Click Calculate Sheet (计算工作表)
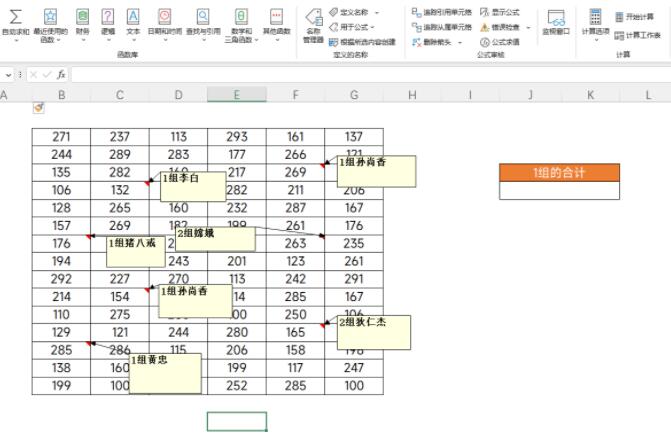671x435 pixels. 638,35
